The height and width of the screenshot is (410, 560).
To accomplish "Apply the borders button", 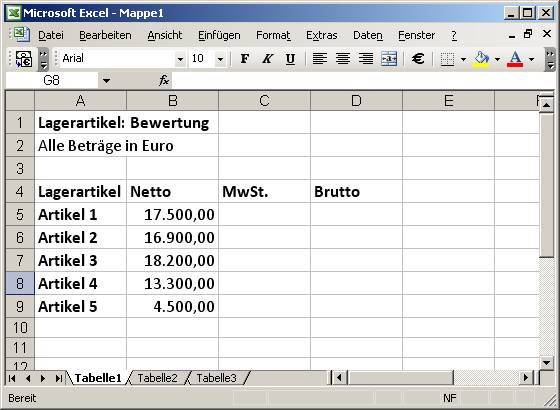I will pos(447,59).
